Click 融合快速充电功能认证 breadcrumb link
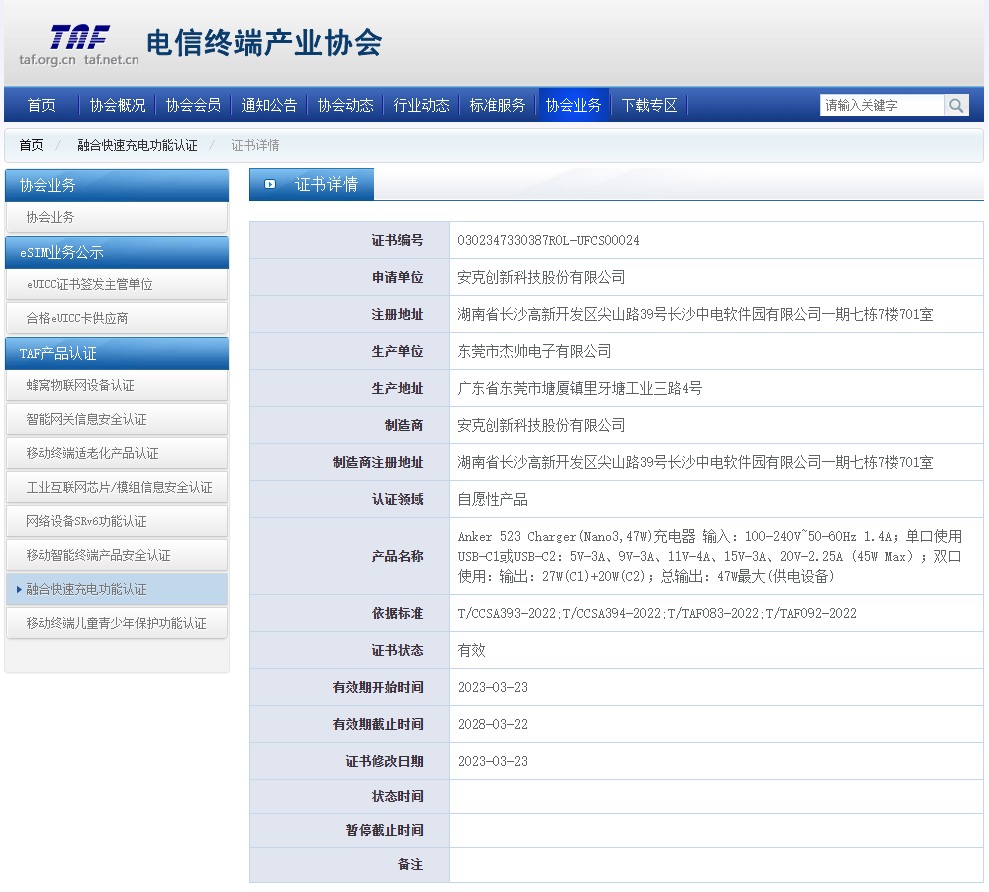This screenshot has height=892, width=989. (138, 145)
